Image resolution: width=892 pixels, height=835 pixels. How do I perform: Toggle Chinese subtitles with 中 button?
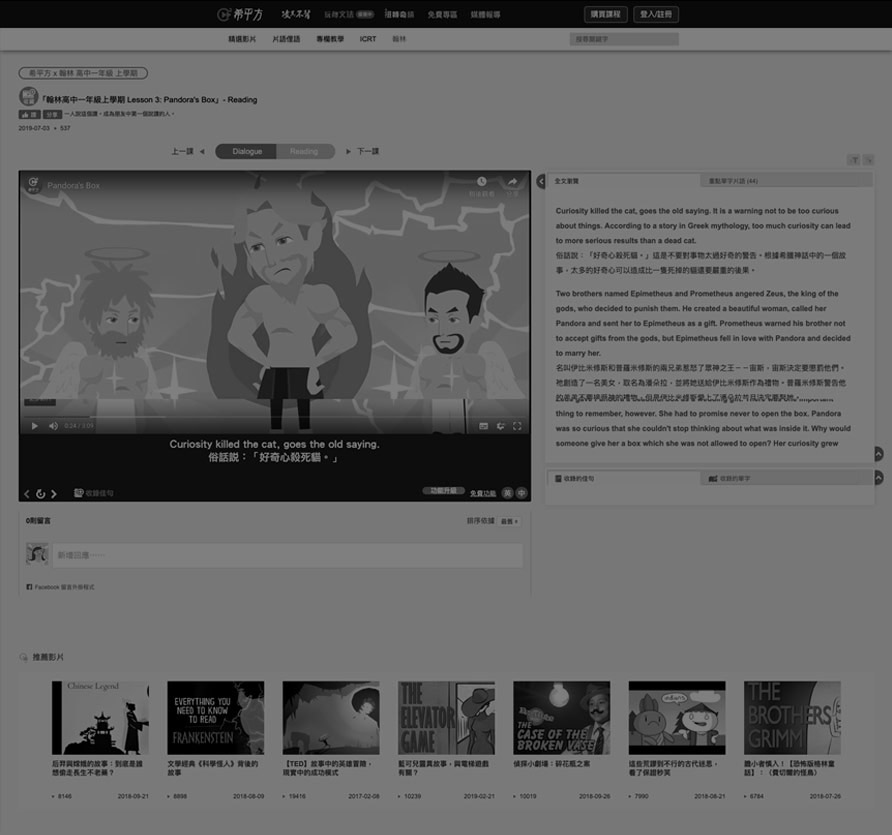[x=522, y=493]
